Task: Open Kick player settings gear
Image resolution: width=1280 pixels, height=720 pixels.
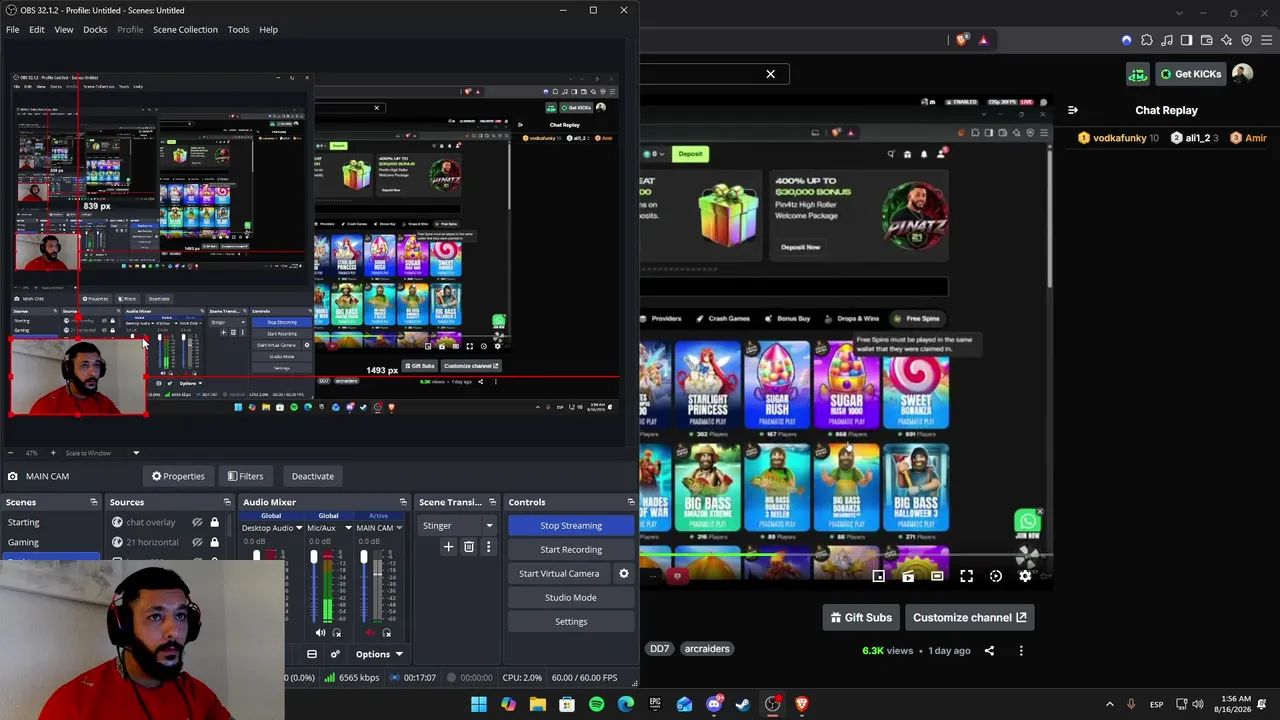Action: click(x=1025, y=576)
